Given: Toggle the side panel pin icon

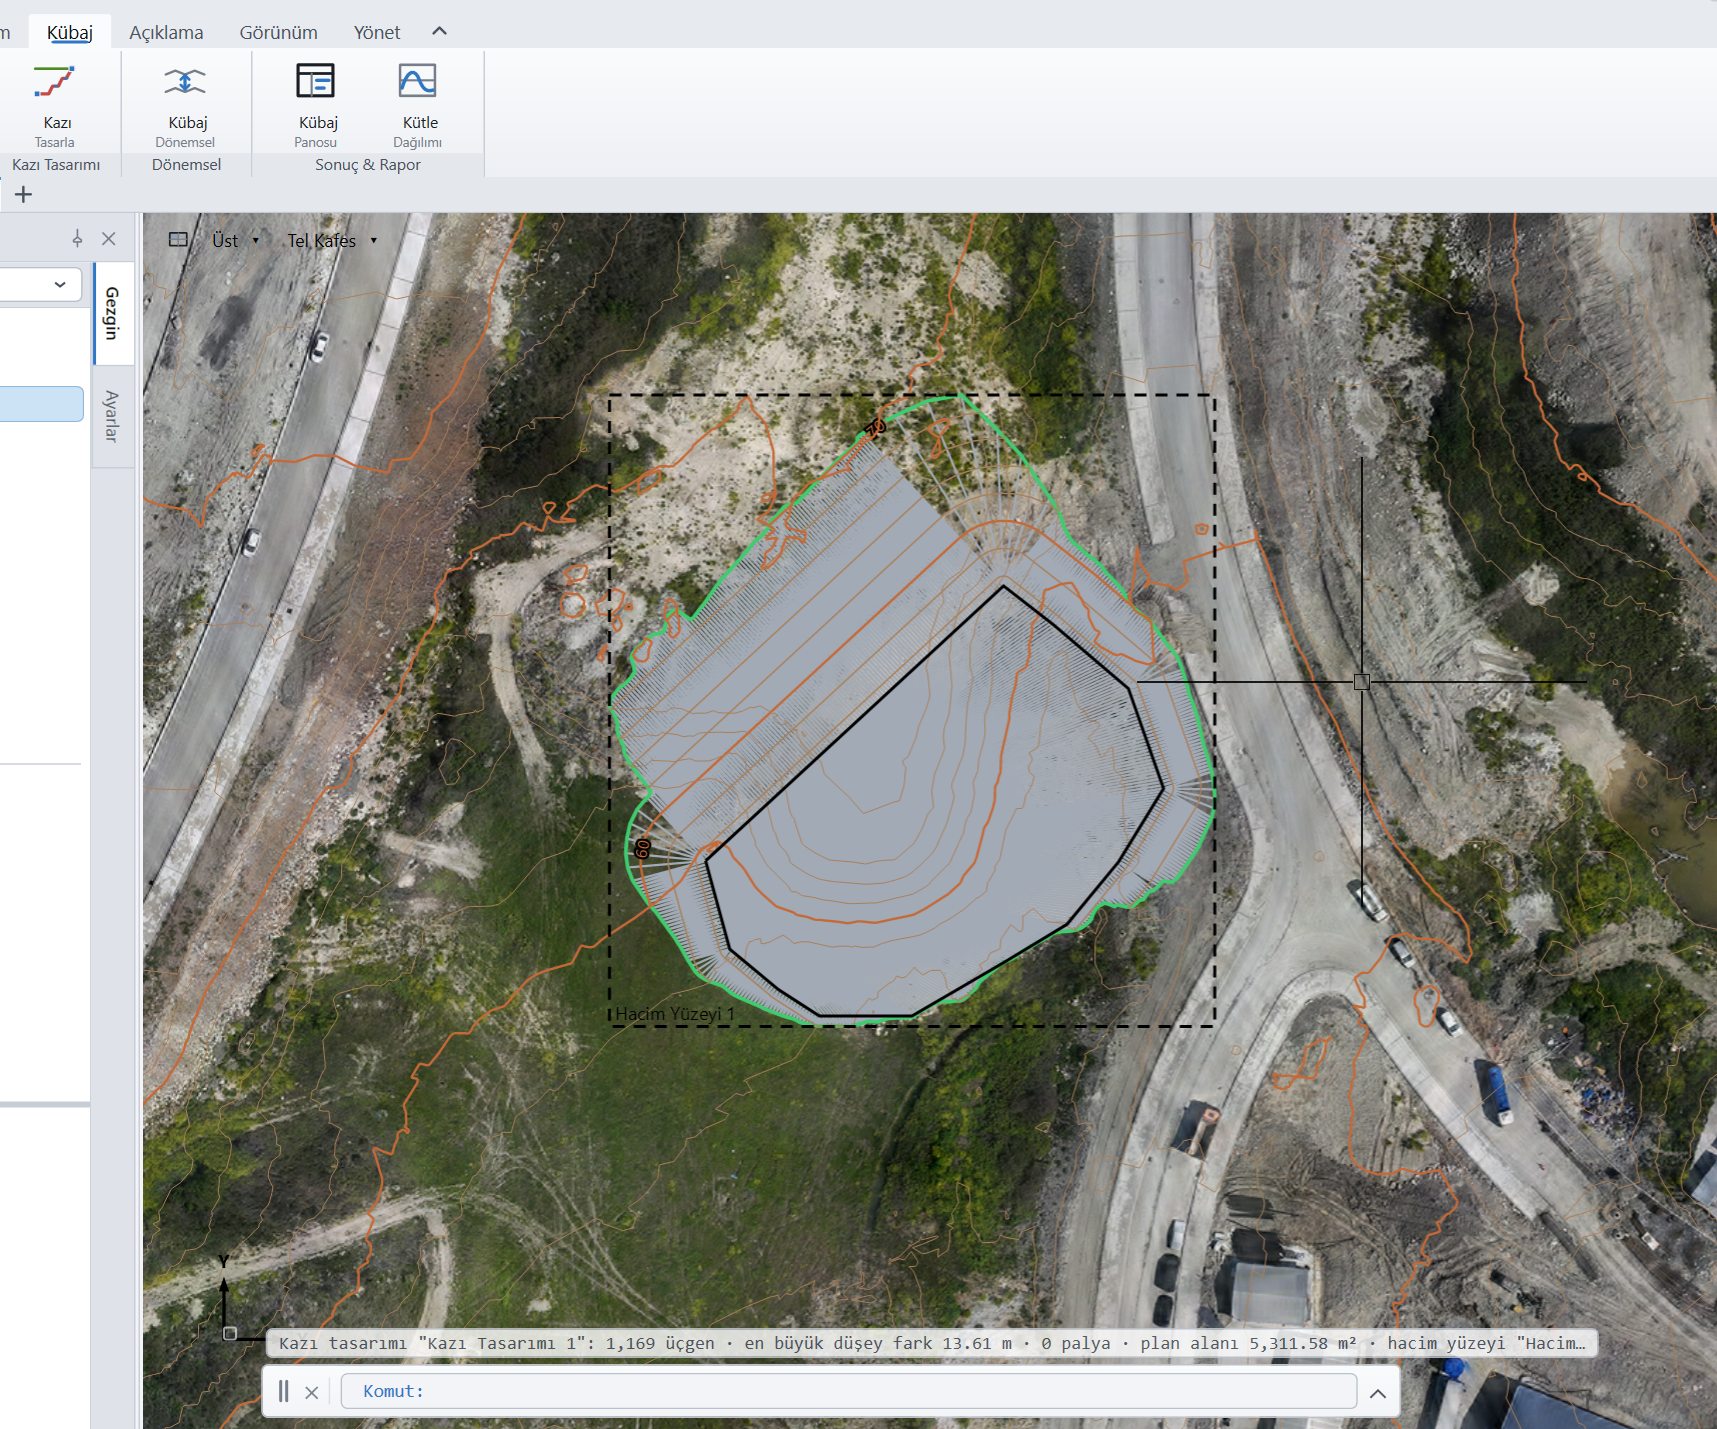Looking at the screenshot, I should [77, 238].
